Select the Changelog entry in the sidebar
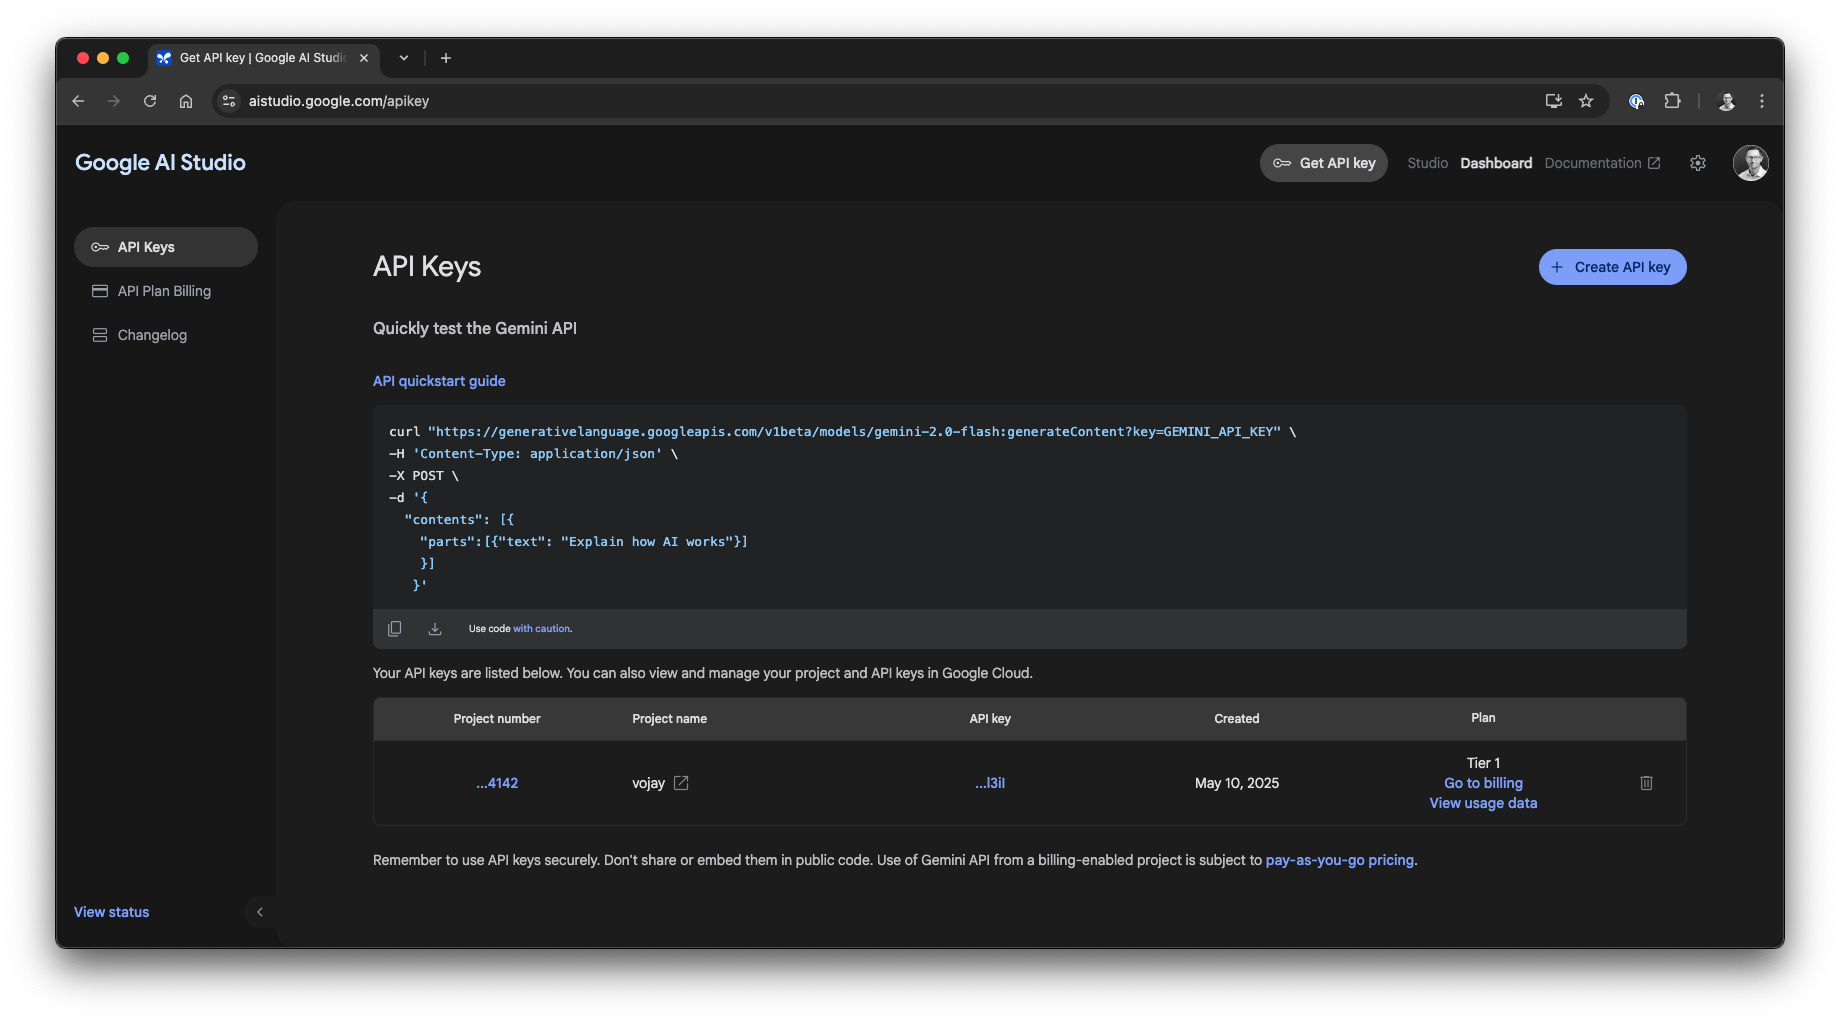 coord(152,334)
